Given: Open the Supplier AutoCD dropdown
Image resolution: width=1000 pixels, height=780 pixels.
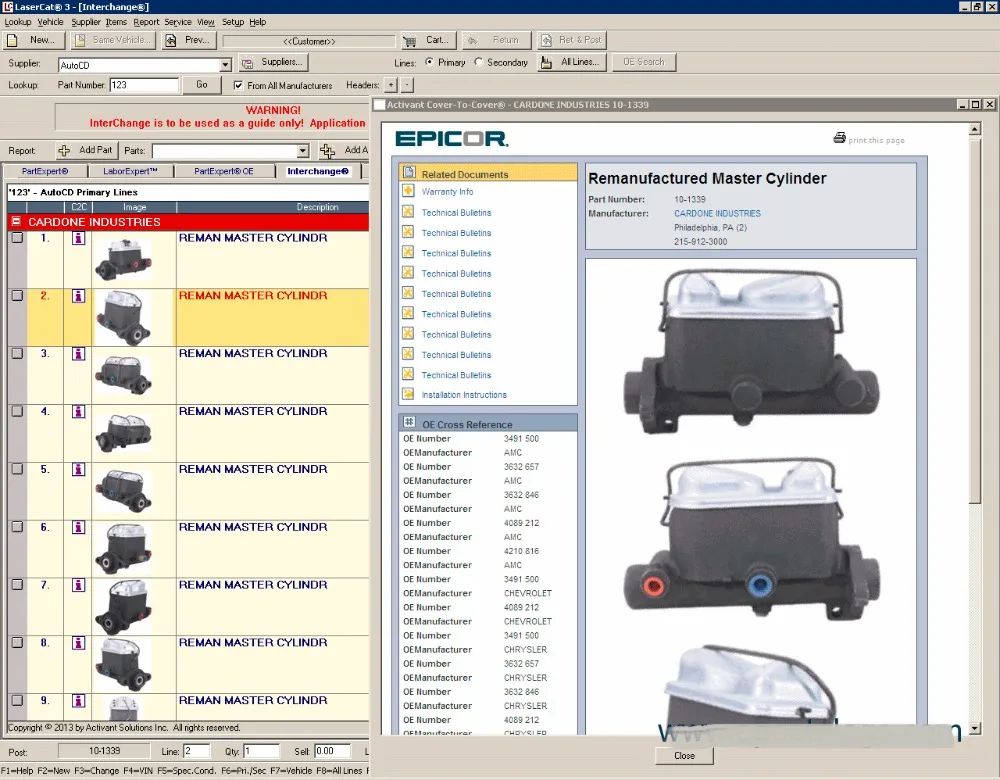Looking at the screenshot, I should (225, 65).
